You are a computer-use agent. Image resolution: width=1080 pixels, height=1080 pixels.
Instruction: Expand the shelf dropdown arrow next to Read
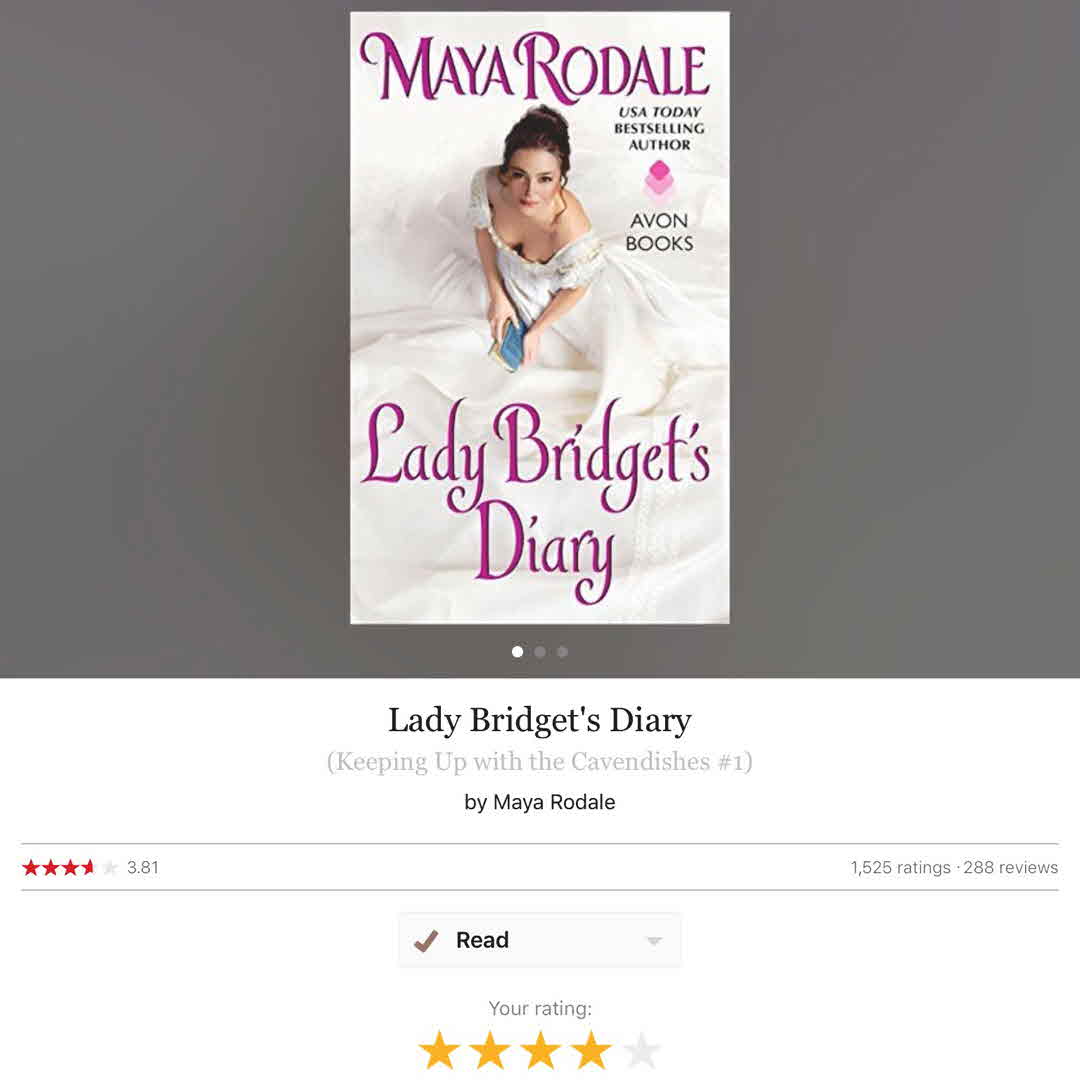[654, 941]
